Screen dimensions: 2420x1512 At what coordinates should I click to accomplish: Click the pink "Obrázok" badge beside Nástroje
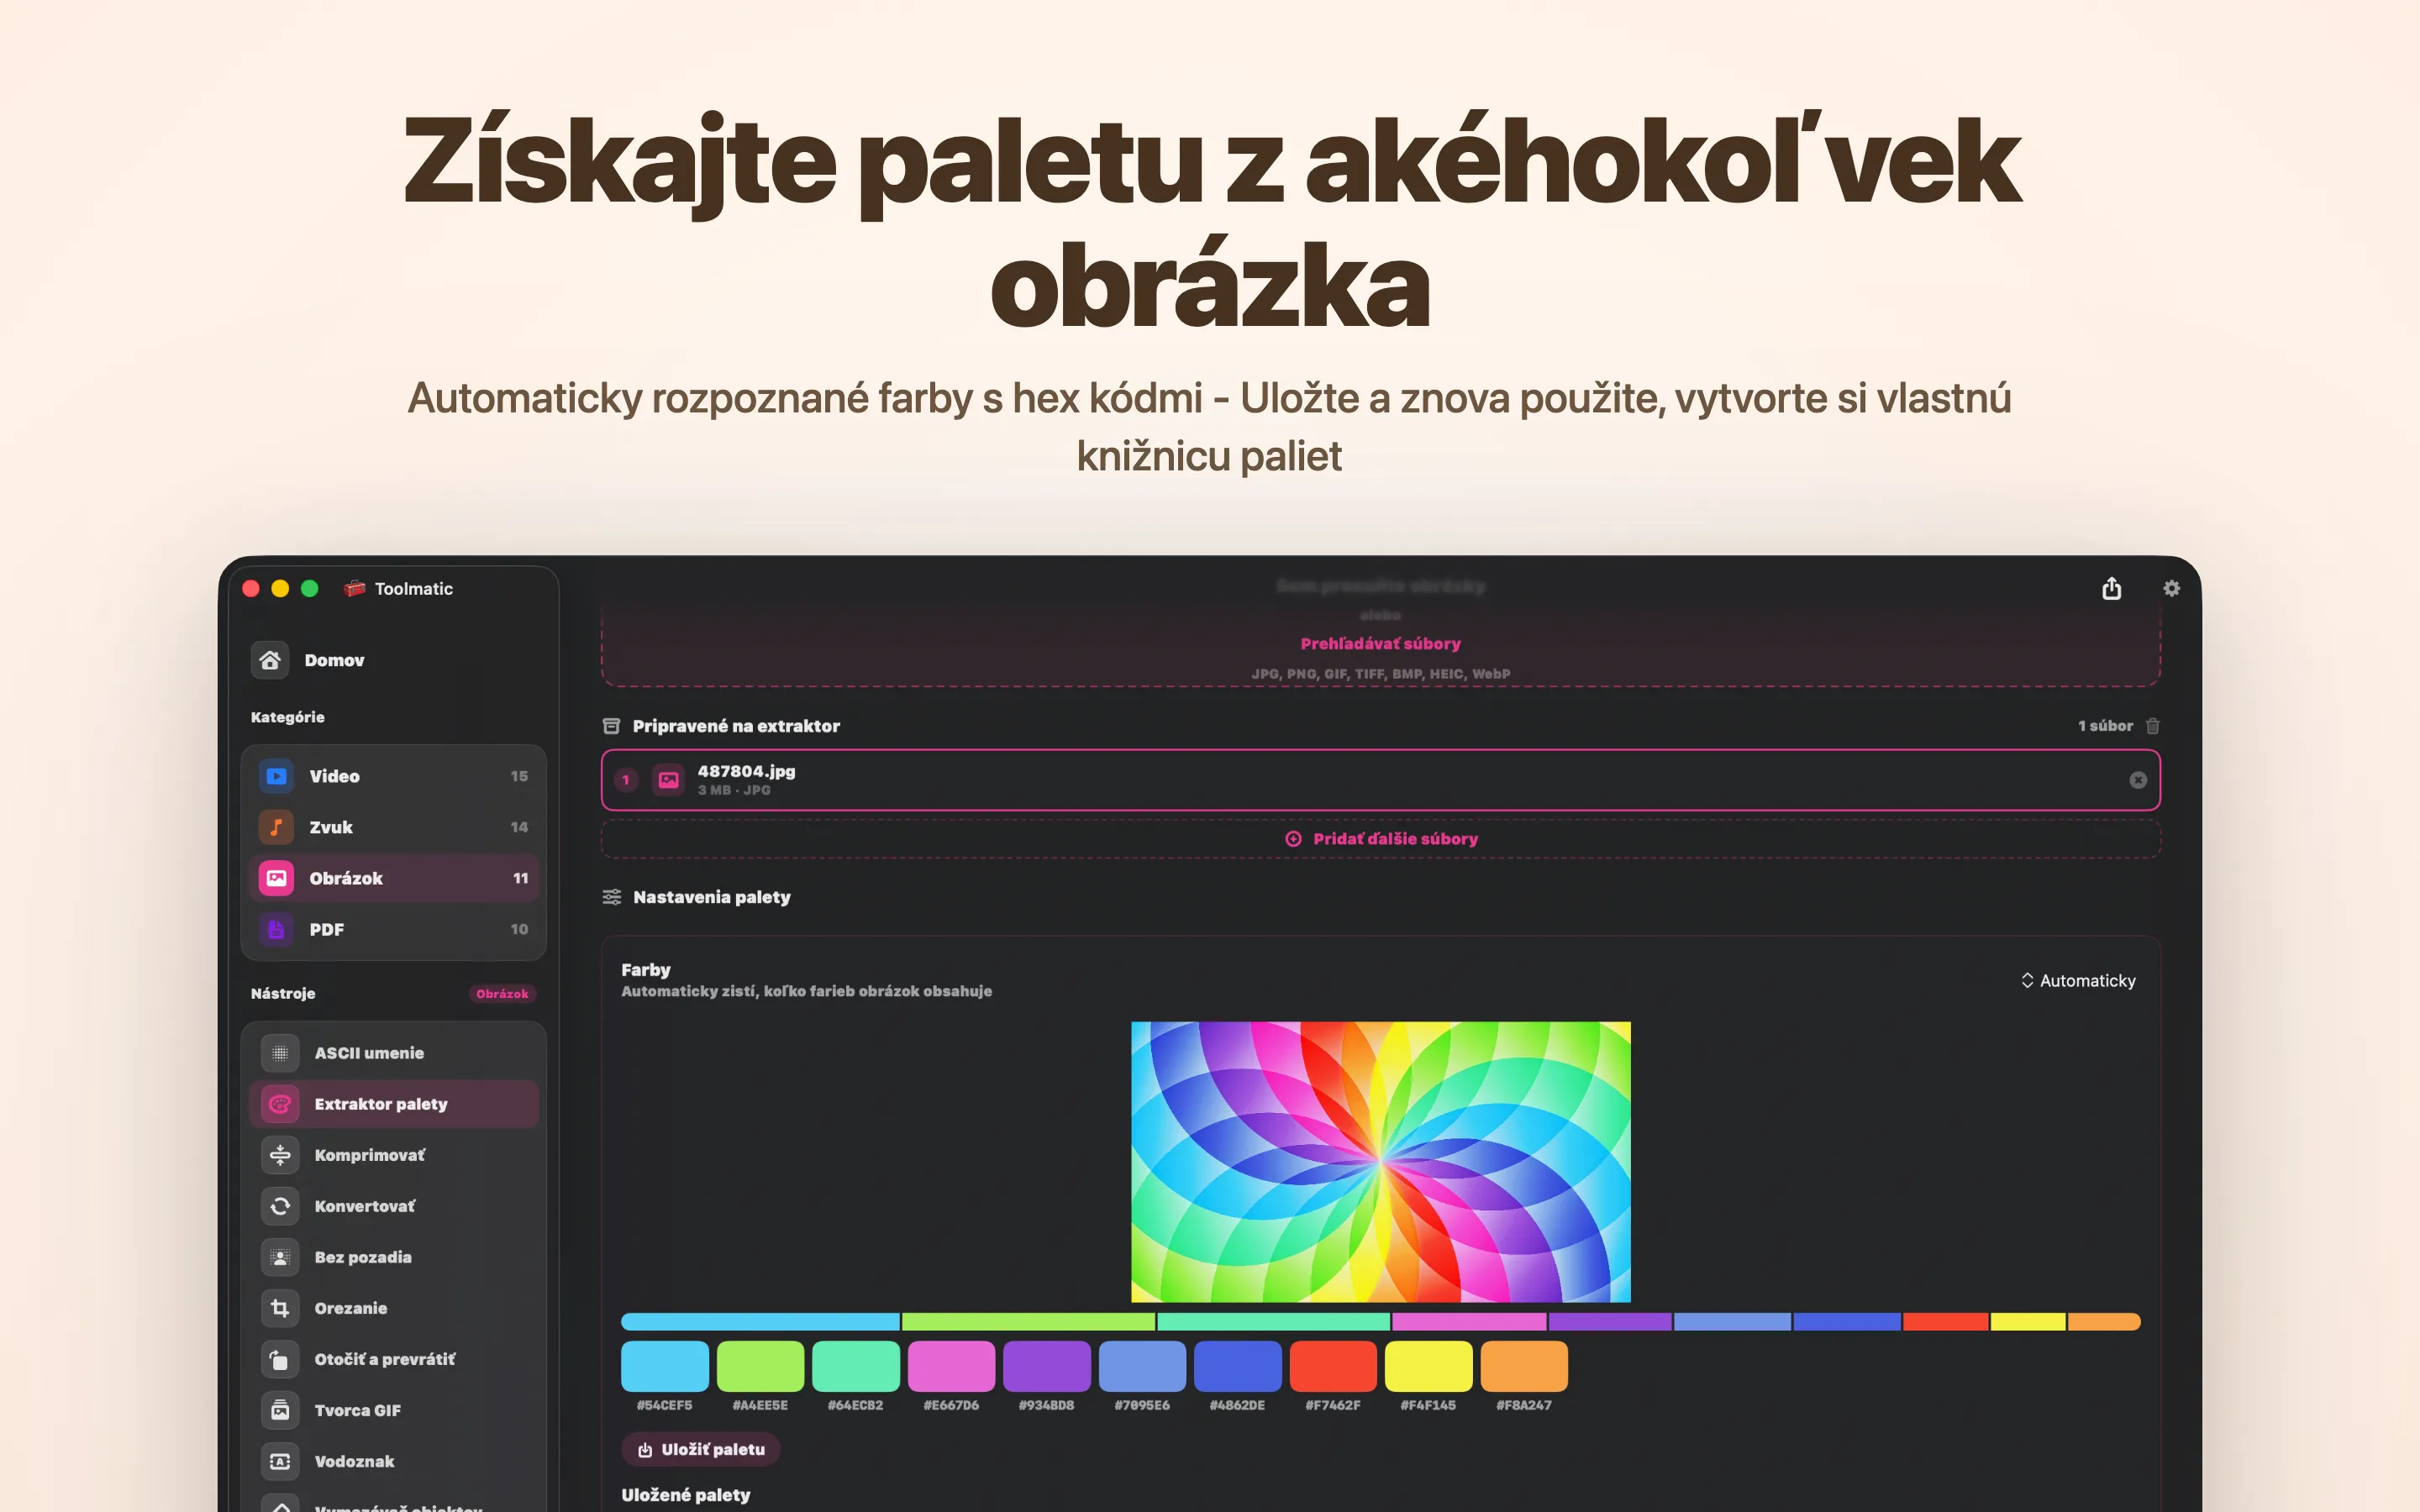[x=502, y=994]
